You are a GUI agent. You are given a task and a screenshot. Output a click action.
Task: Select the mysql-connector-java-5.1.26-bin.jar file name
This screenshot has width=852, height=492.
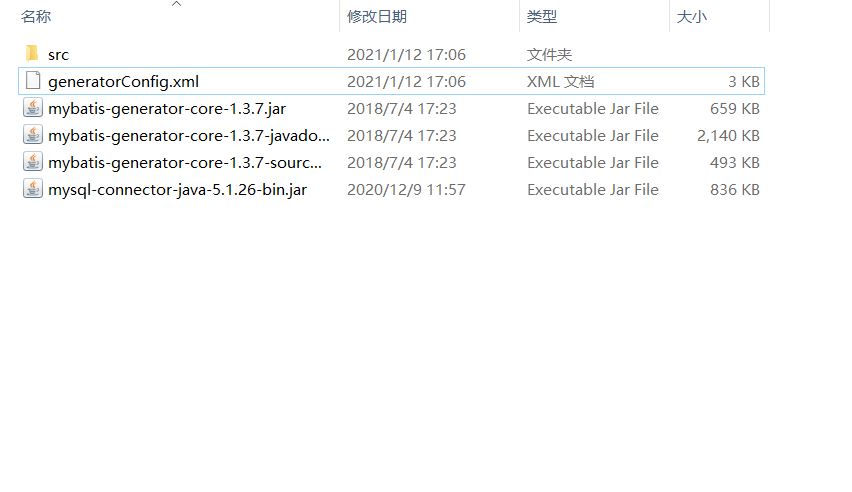tap(178, 190)
